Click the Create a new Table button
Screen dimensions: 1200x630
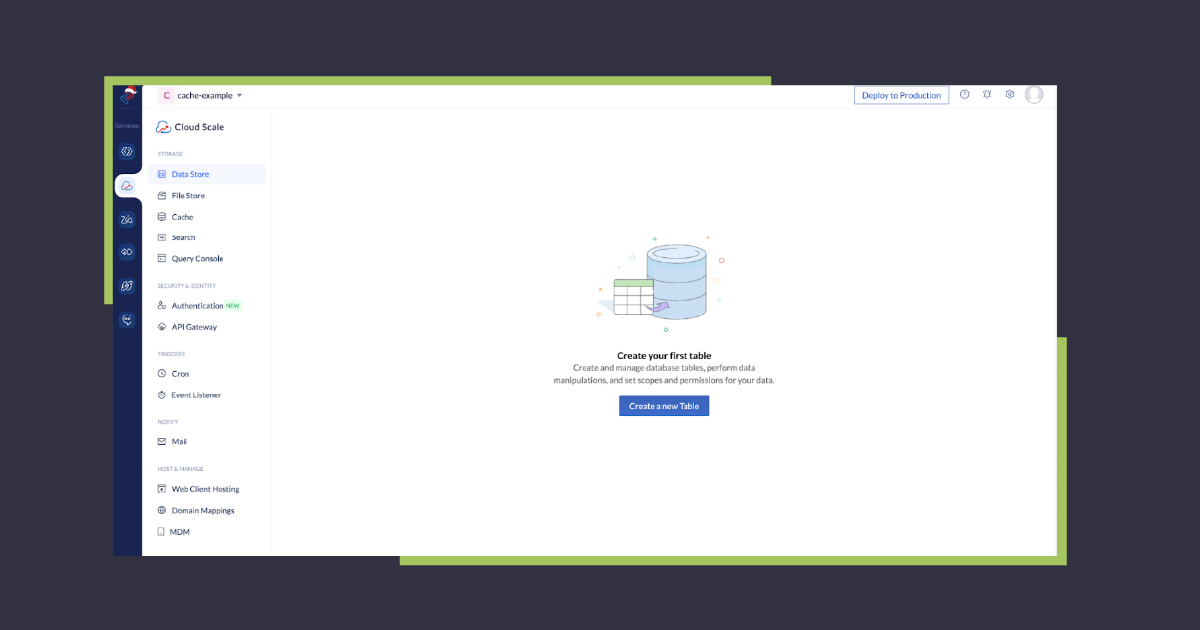(x=664, y=406)
